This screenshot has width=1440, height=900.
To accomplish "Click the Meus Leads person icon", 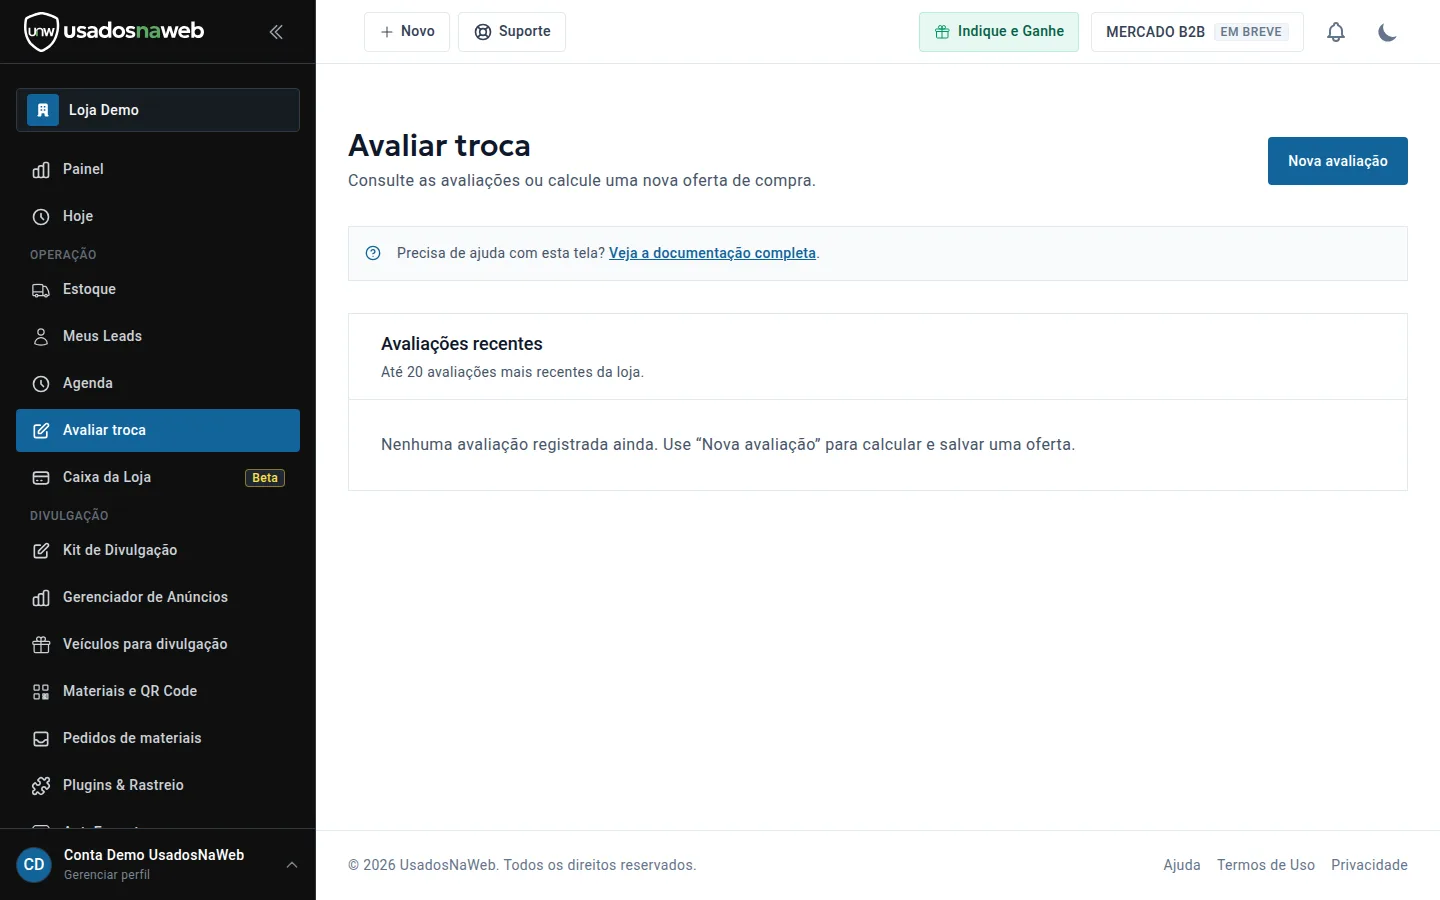I will pos(41,337).
